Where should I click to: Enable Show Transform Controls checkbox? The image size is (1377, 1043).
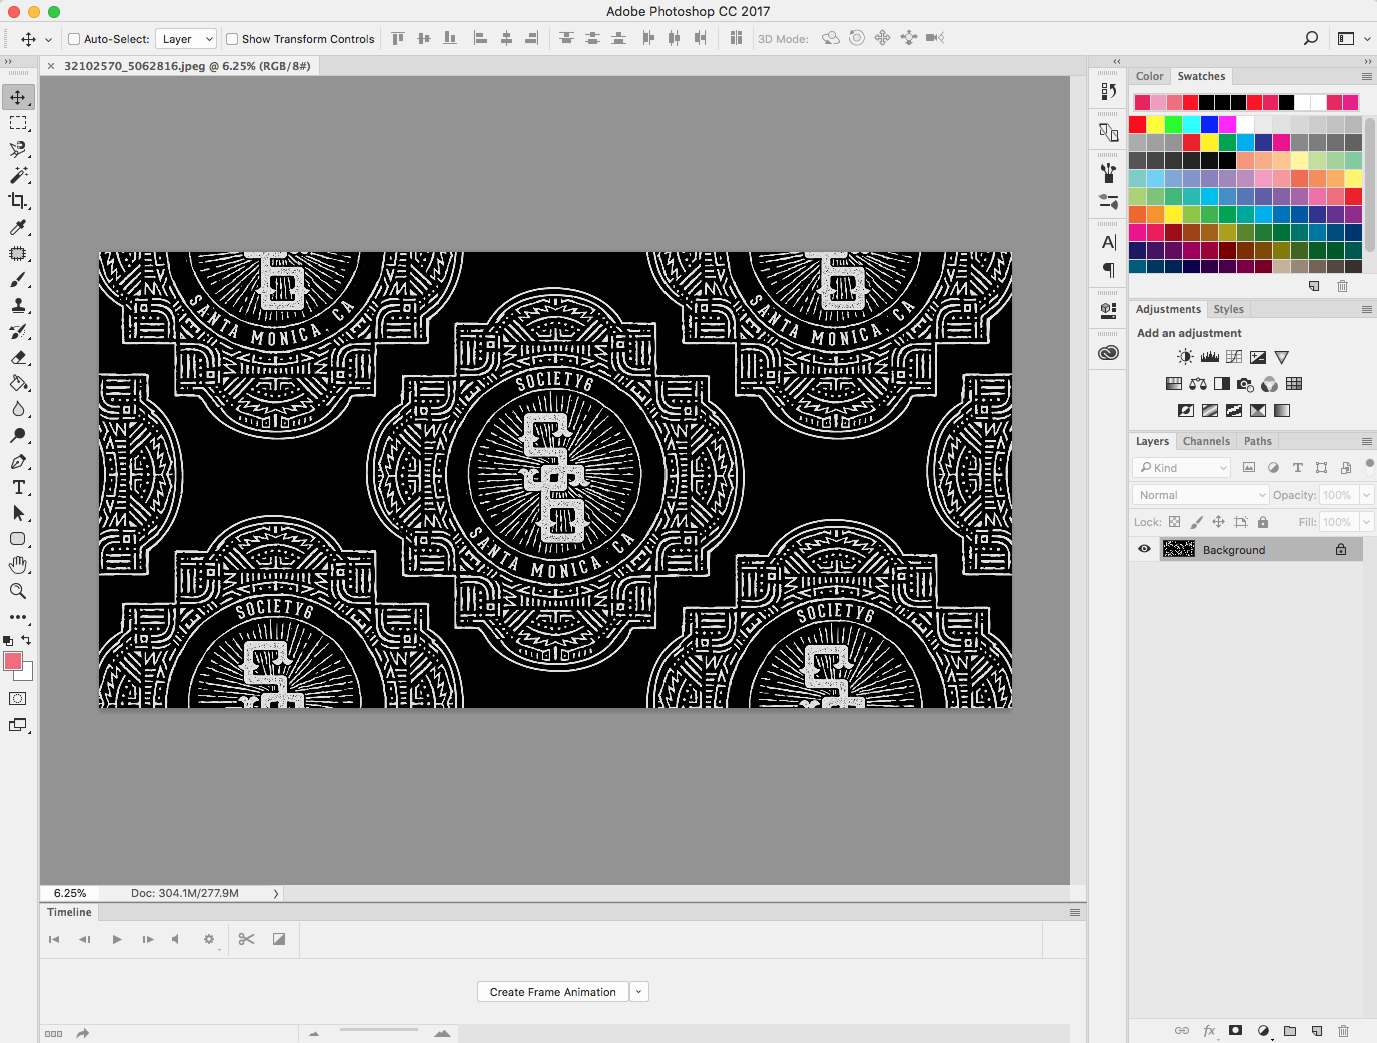click(x=232, y=39)
